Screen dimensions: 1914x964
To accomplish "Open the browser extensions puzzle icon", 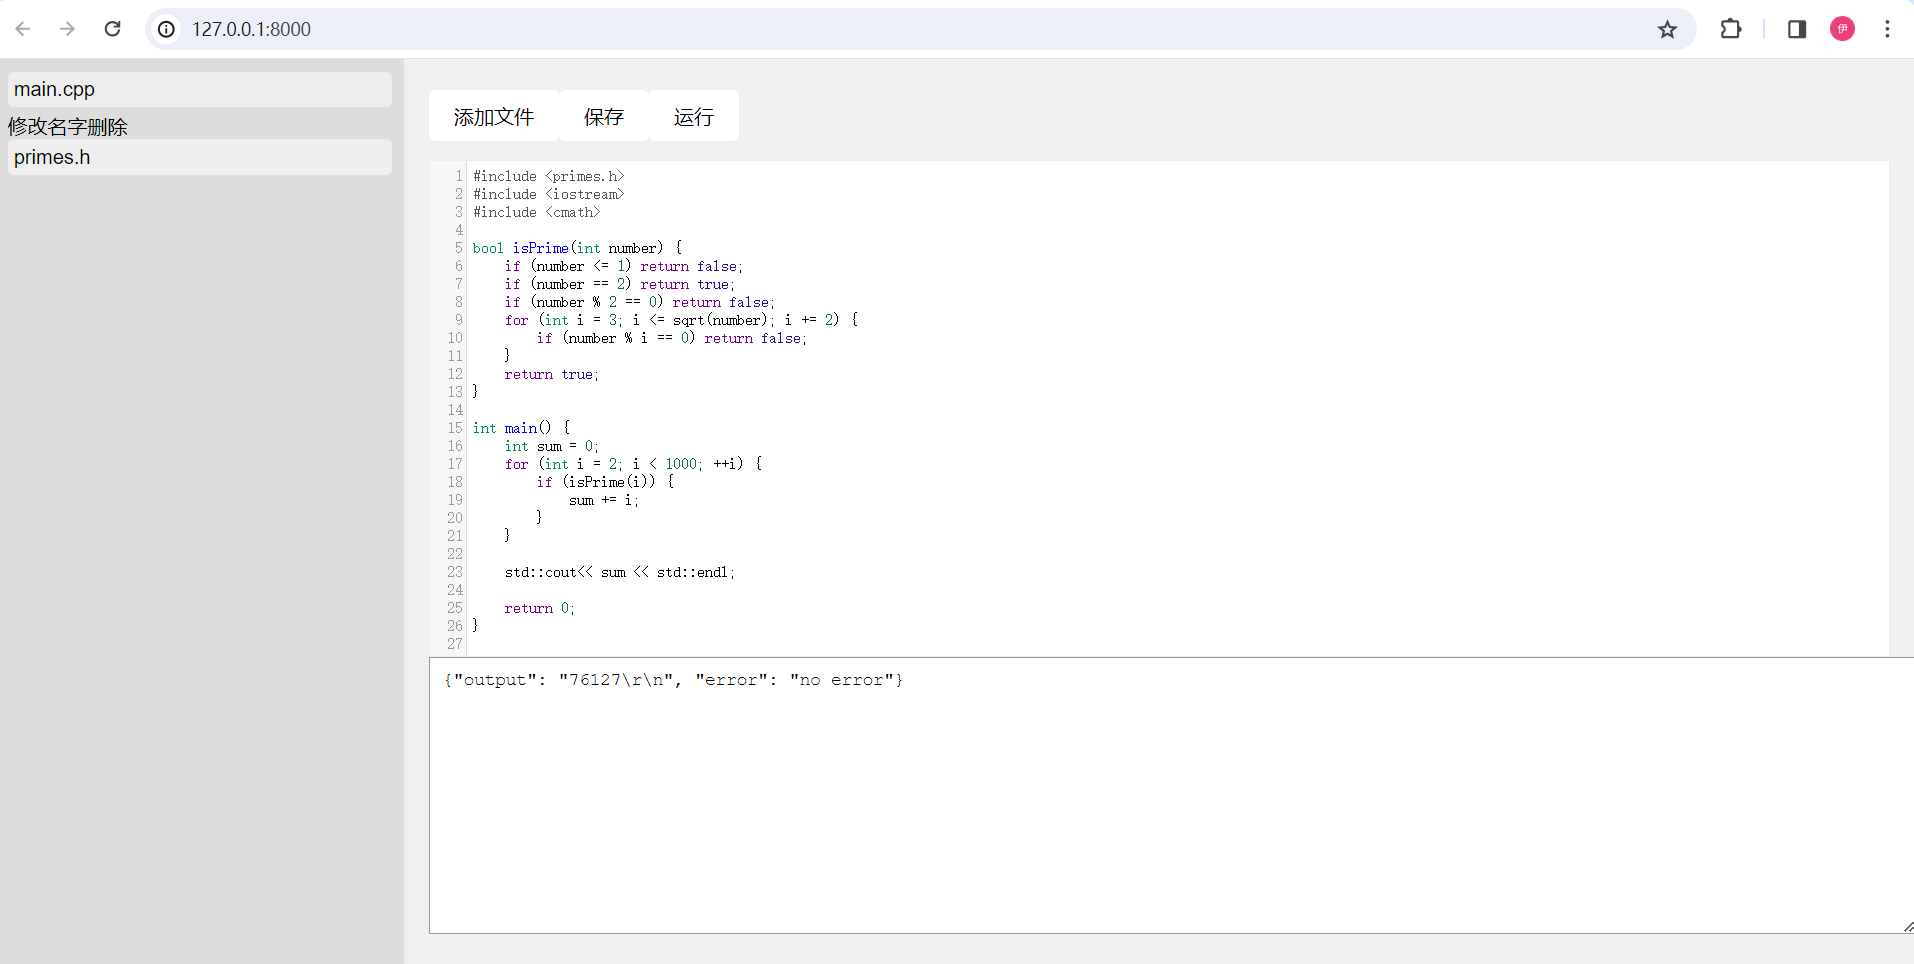I will pos(1731,29).
